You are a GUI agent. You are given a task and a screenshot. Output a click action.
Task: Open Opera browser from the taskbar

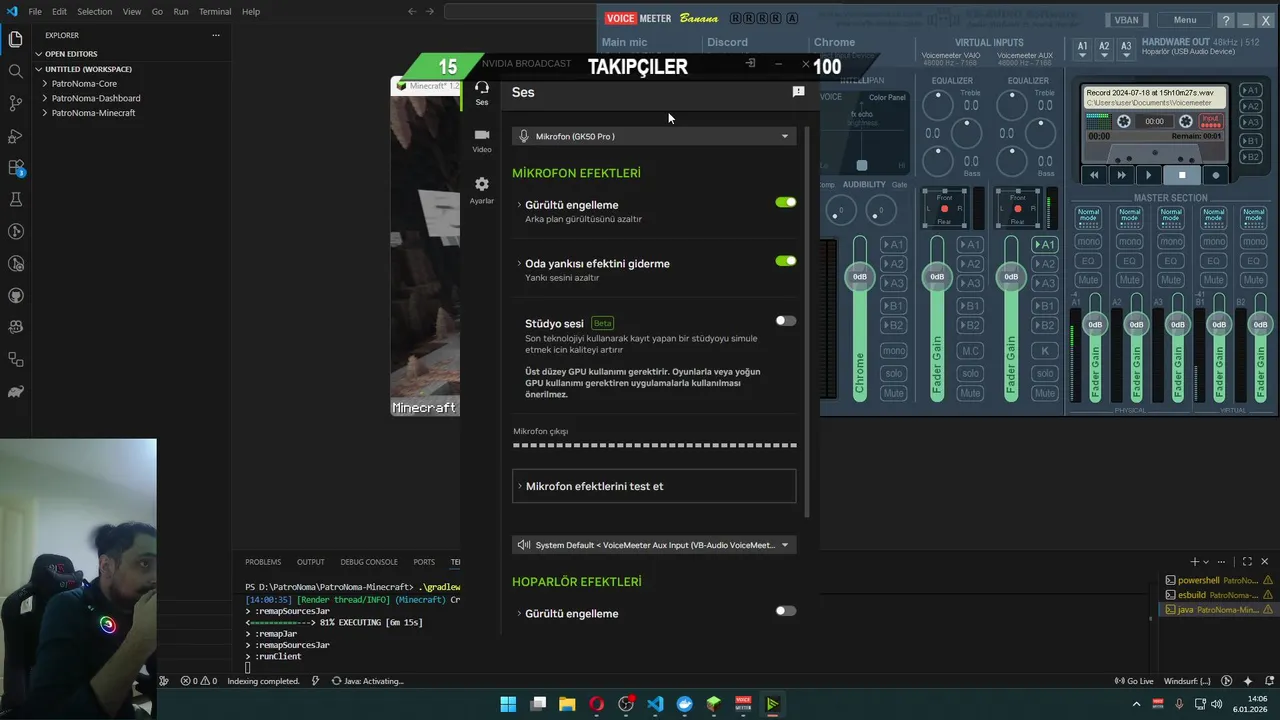coord(597,704)
